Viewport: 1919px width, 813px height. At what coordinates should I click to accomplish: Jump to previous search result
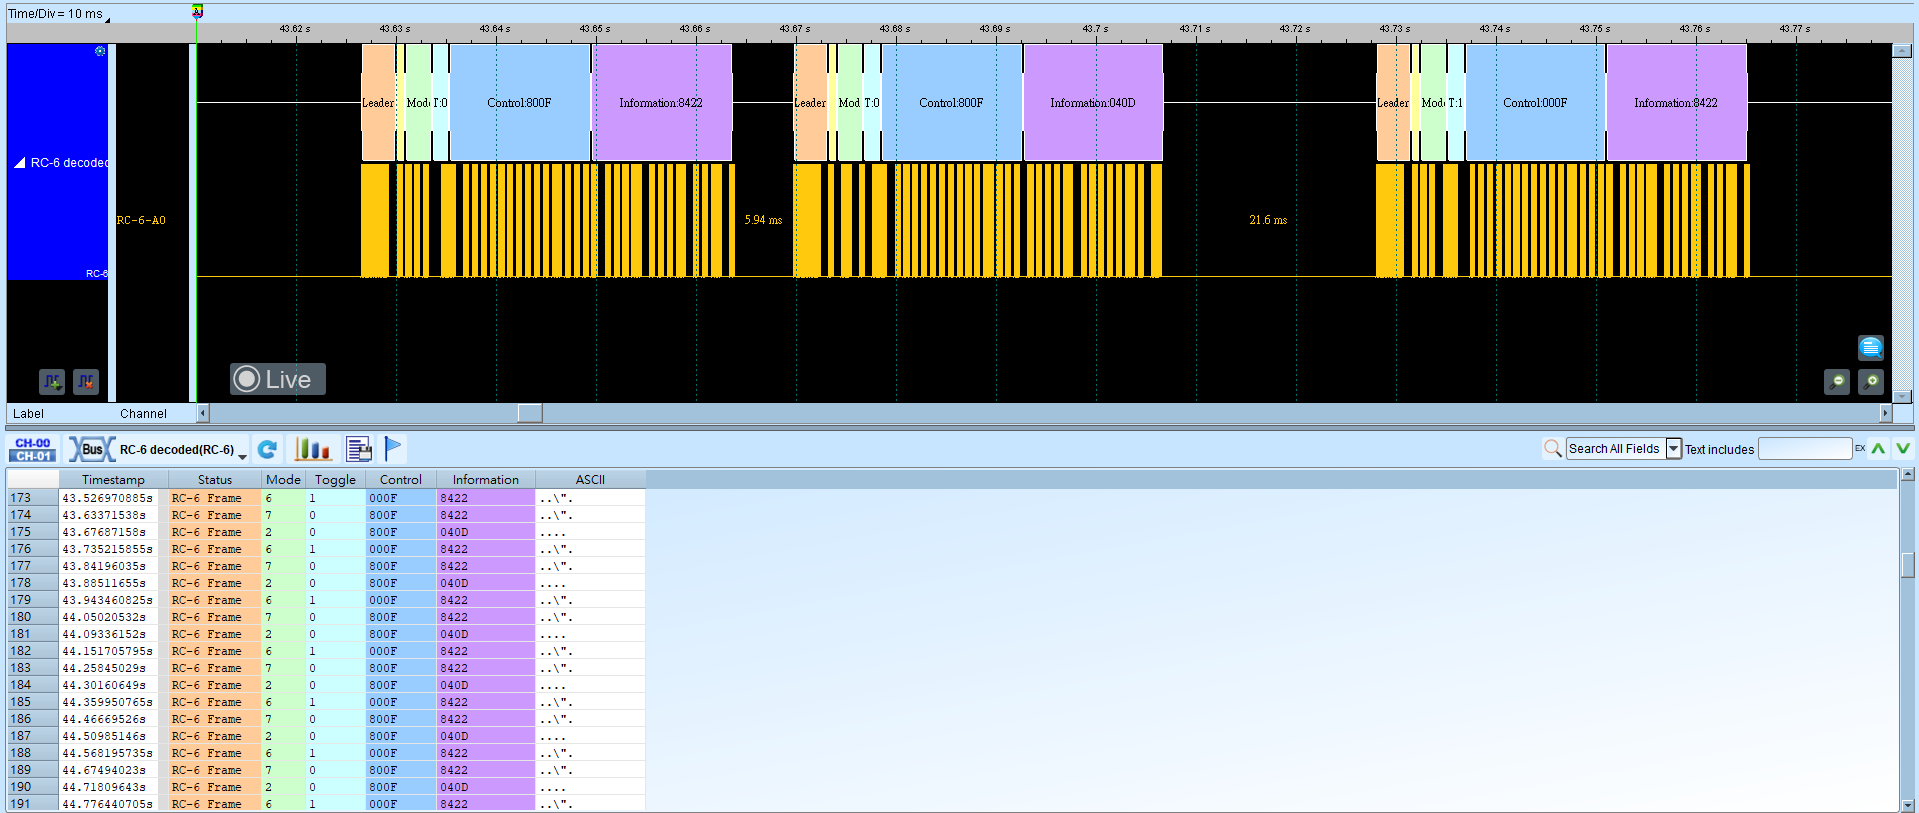point(1879,449)
